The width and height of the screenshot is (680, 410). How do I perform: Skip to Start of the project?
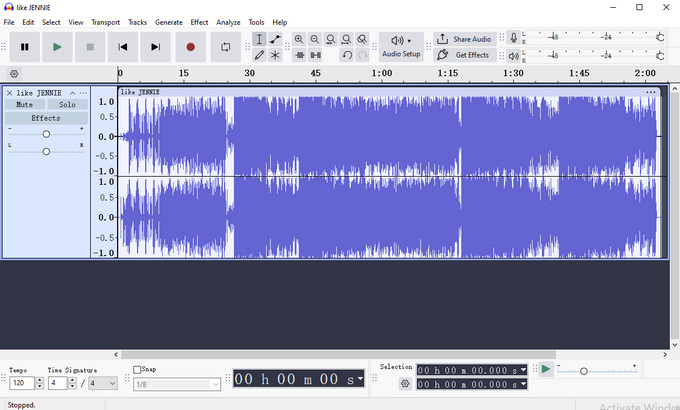point(123,47)
